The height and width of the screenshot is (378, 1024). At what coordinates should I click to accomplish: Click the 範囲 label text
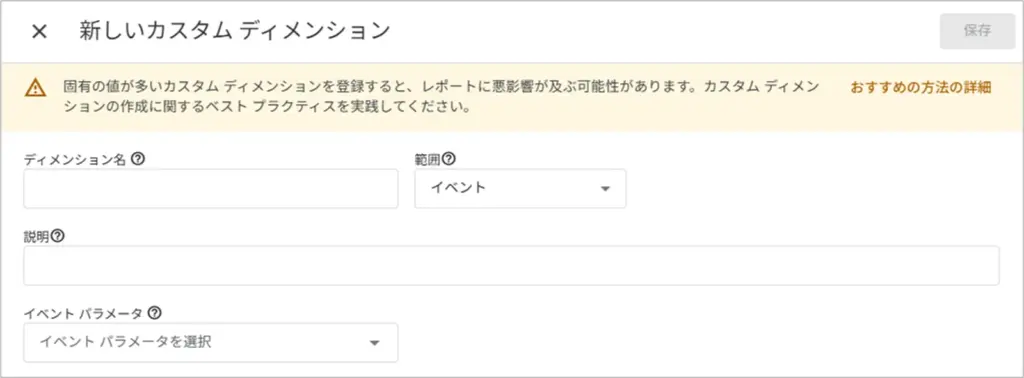[428, 159]
